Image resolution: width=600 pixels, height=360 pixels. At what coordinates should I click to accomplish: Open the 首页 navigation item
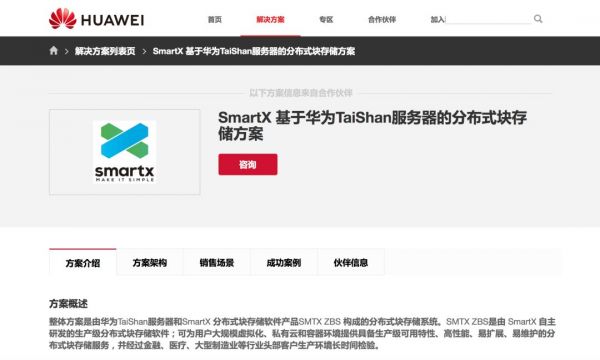tap(215, 20)
